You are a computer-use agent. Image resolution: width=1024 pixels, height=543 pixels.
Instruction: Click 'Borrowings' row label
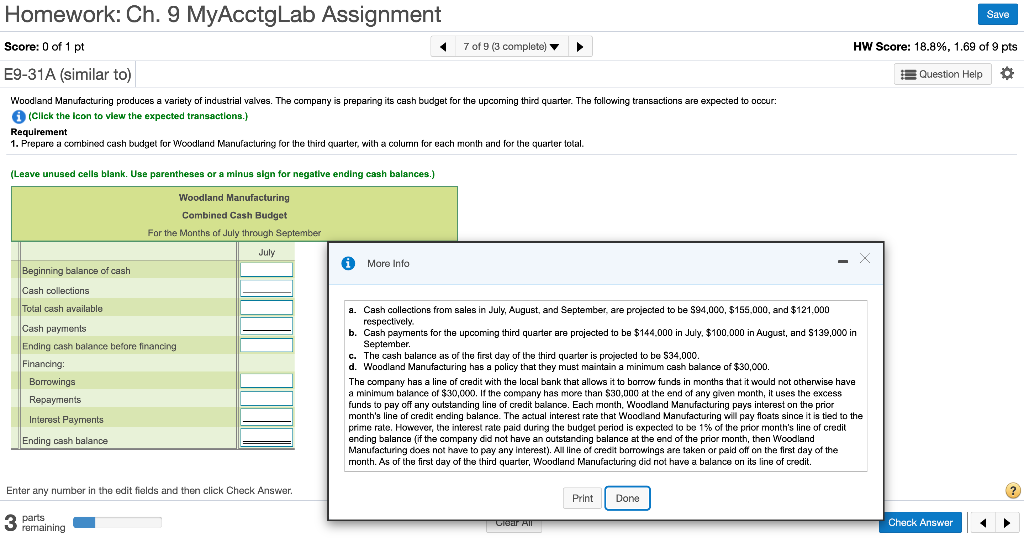pyautogui.click(x=52, y=382)
